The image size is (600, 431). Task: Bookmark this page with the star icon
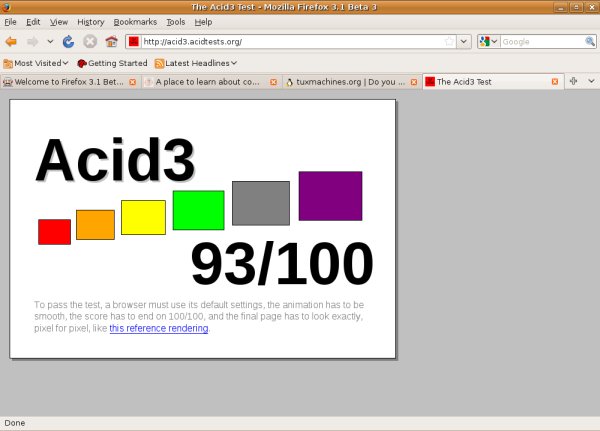click(x=449, y=41)
